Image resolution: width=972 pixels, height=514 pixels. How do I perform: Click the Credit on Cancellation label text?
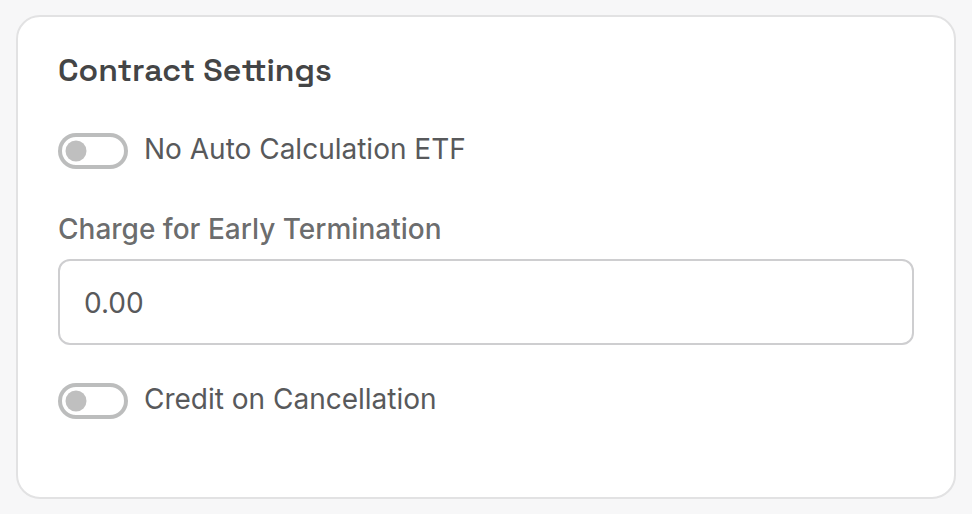[x=290, y=399]
